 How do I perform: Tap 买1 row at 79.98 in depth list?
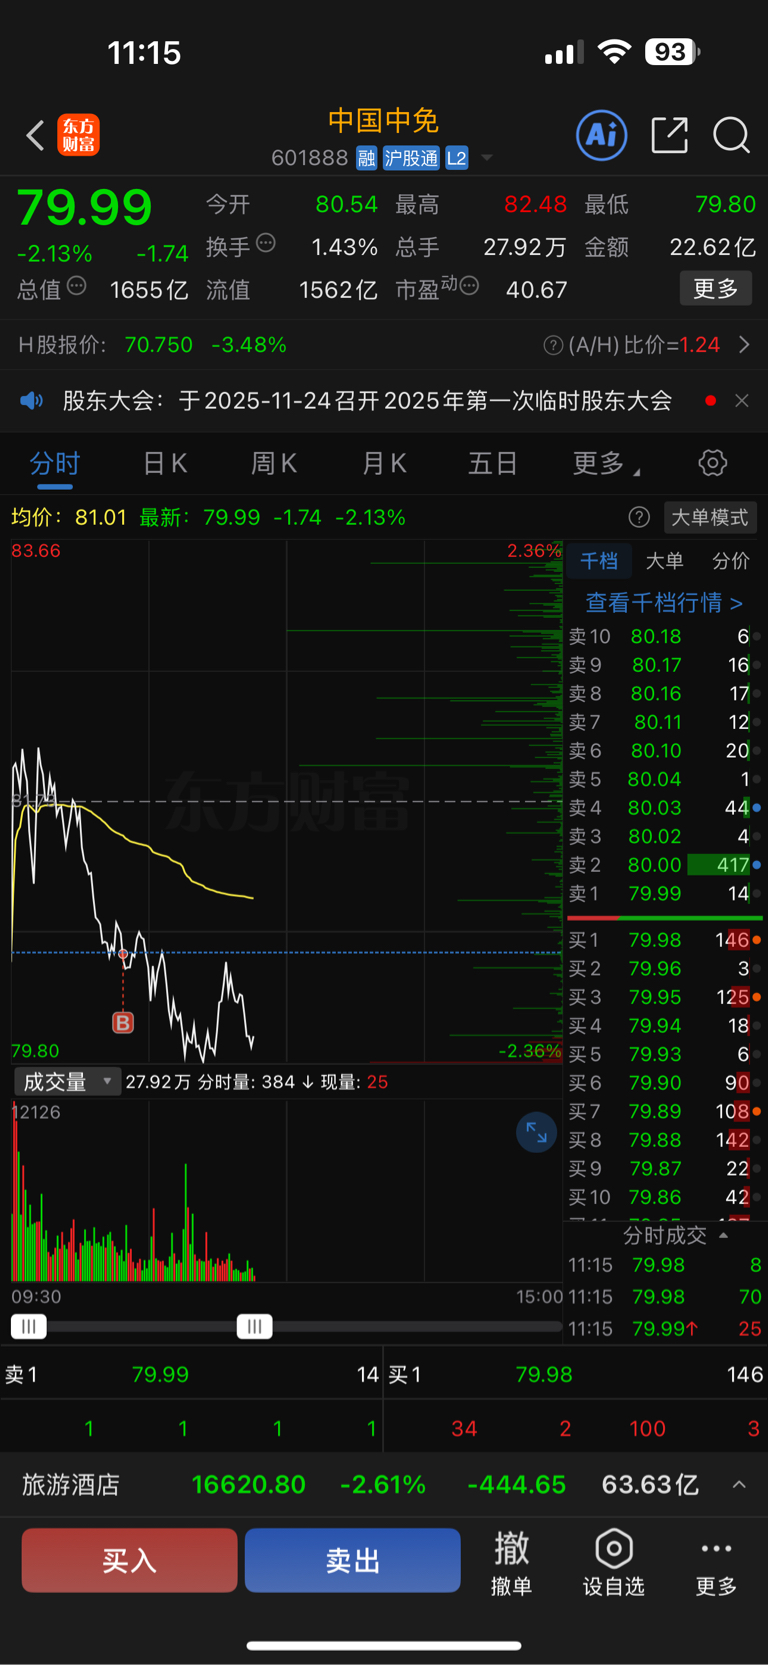(x=665, y=940)
